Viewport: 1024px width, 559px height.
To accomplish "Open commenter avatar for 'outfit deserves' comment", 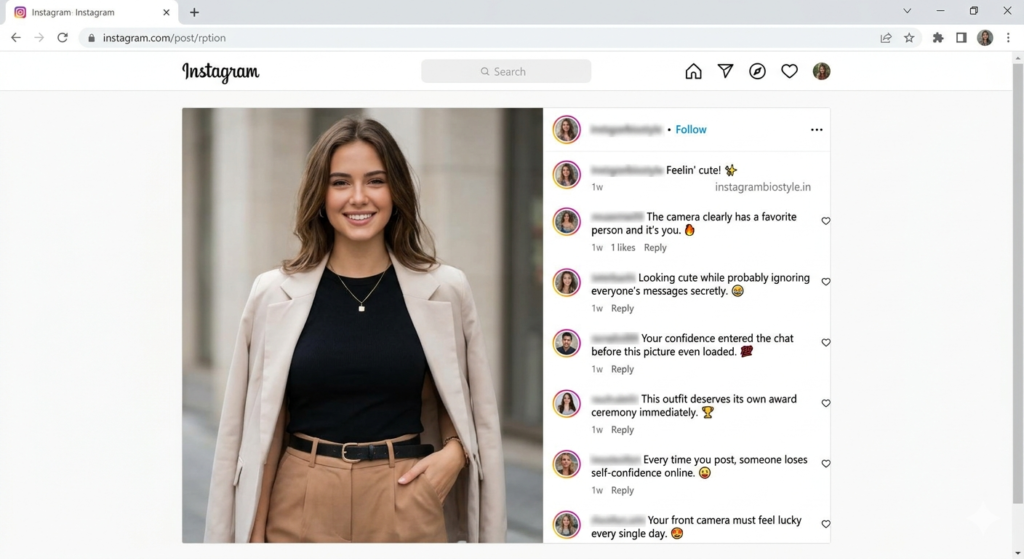I will coord(567,404).
